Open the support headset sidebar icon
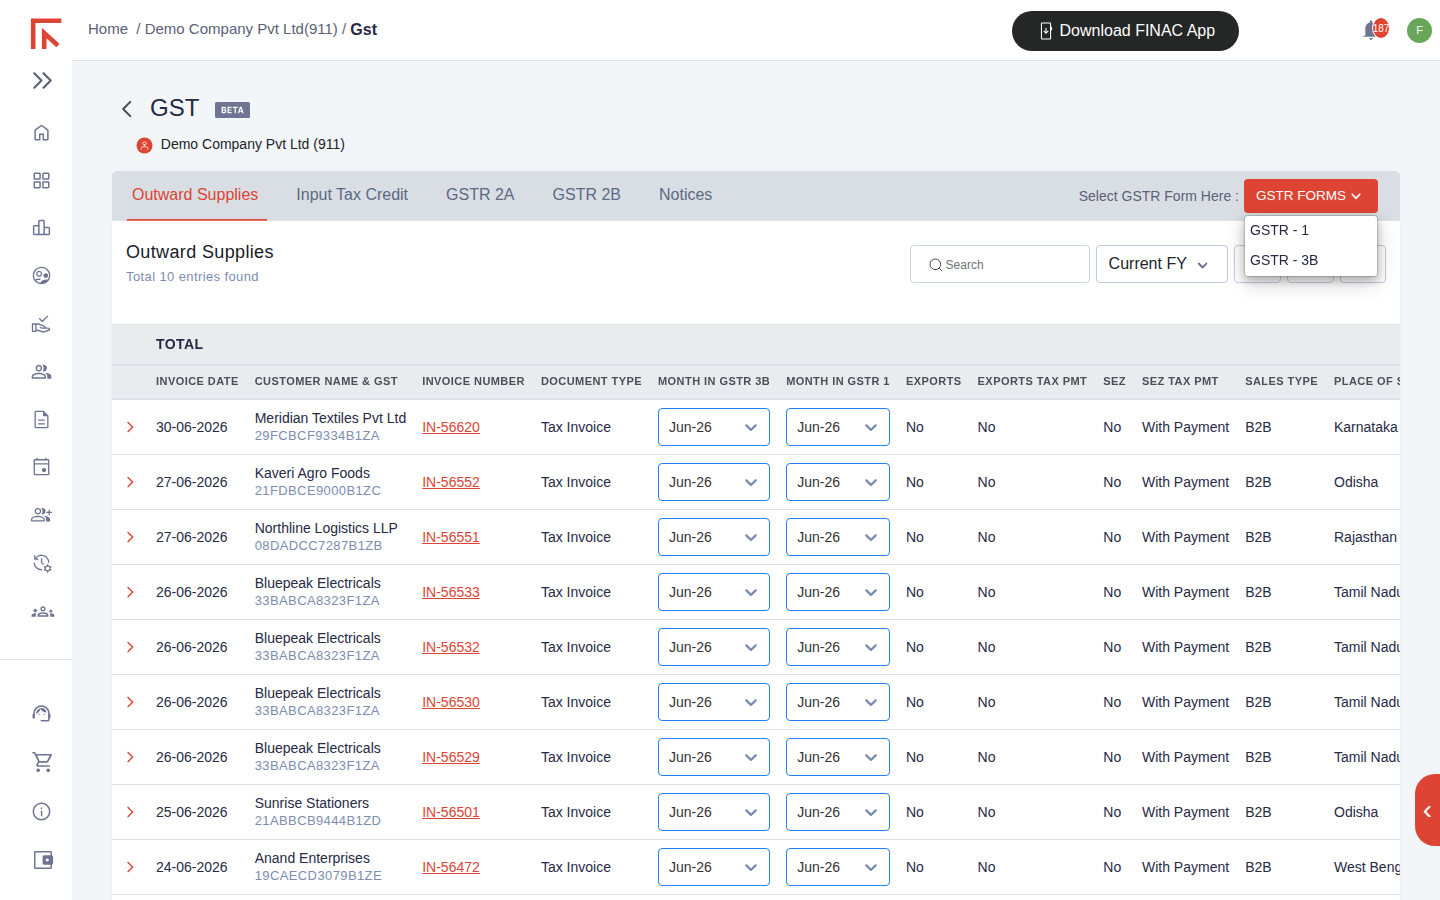 pos(41,714)
